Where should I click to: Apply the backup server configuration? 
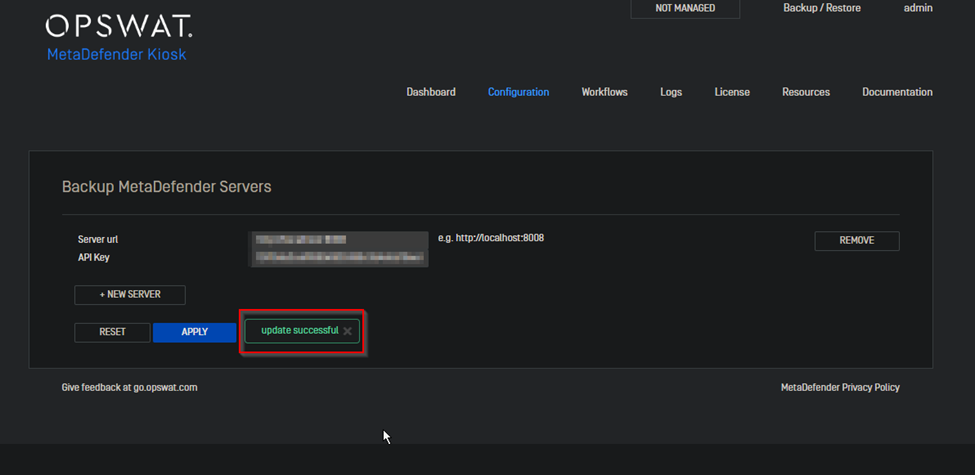click(x=195, y=332)
